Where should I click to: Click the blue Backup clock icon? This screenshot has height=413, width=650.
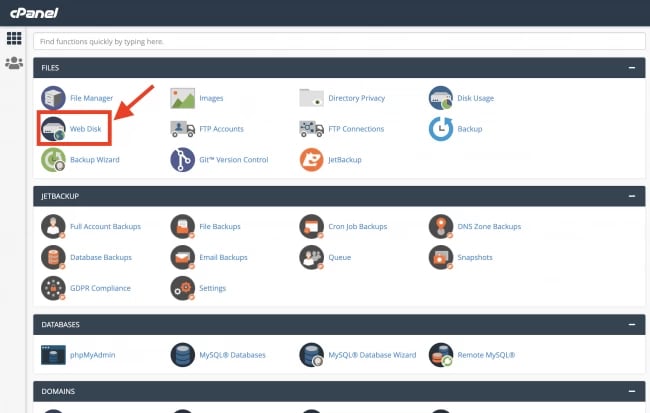pos(441,129)
